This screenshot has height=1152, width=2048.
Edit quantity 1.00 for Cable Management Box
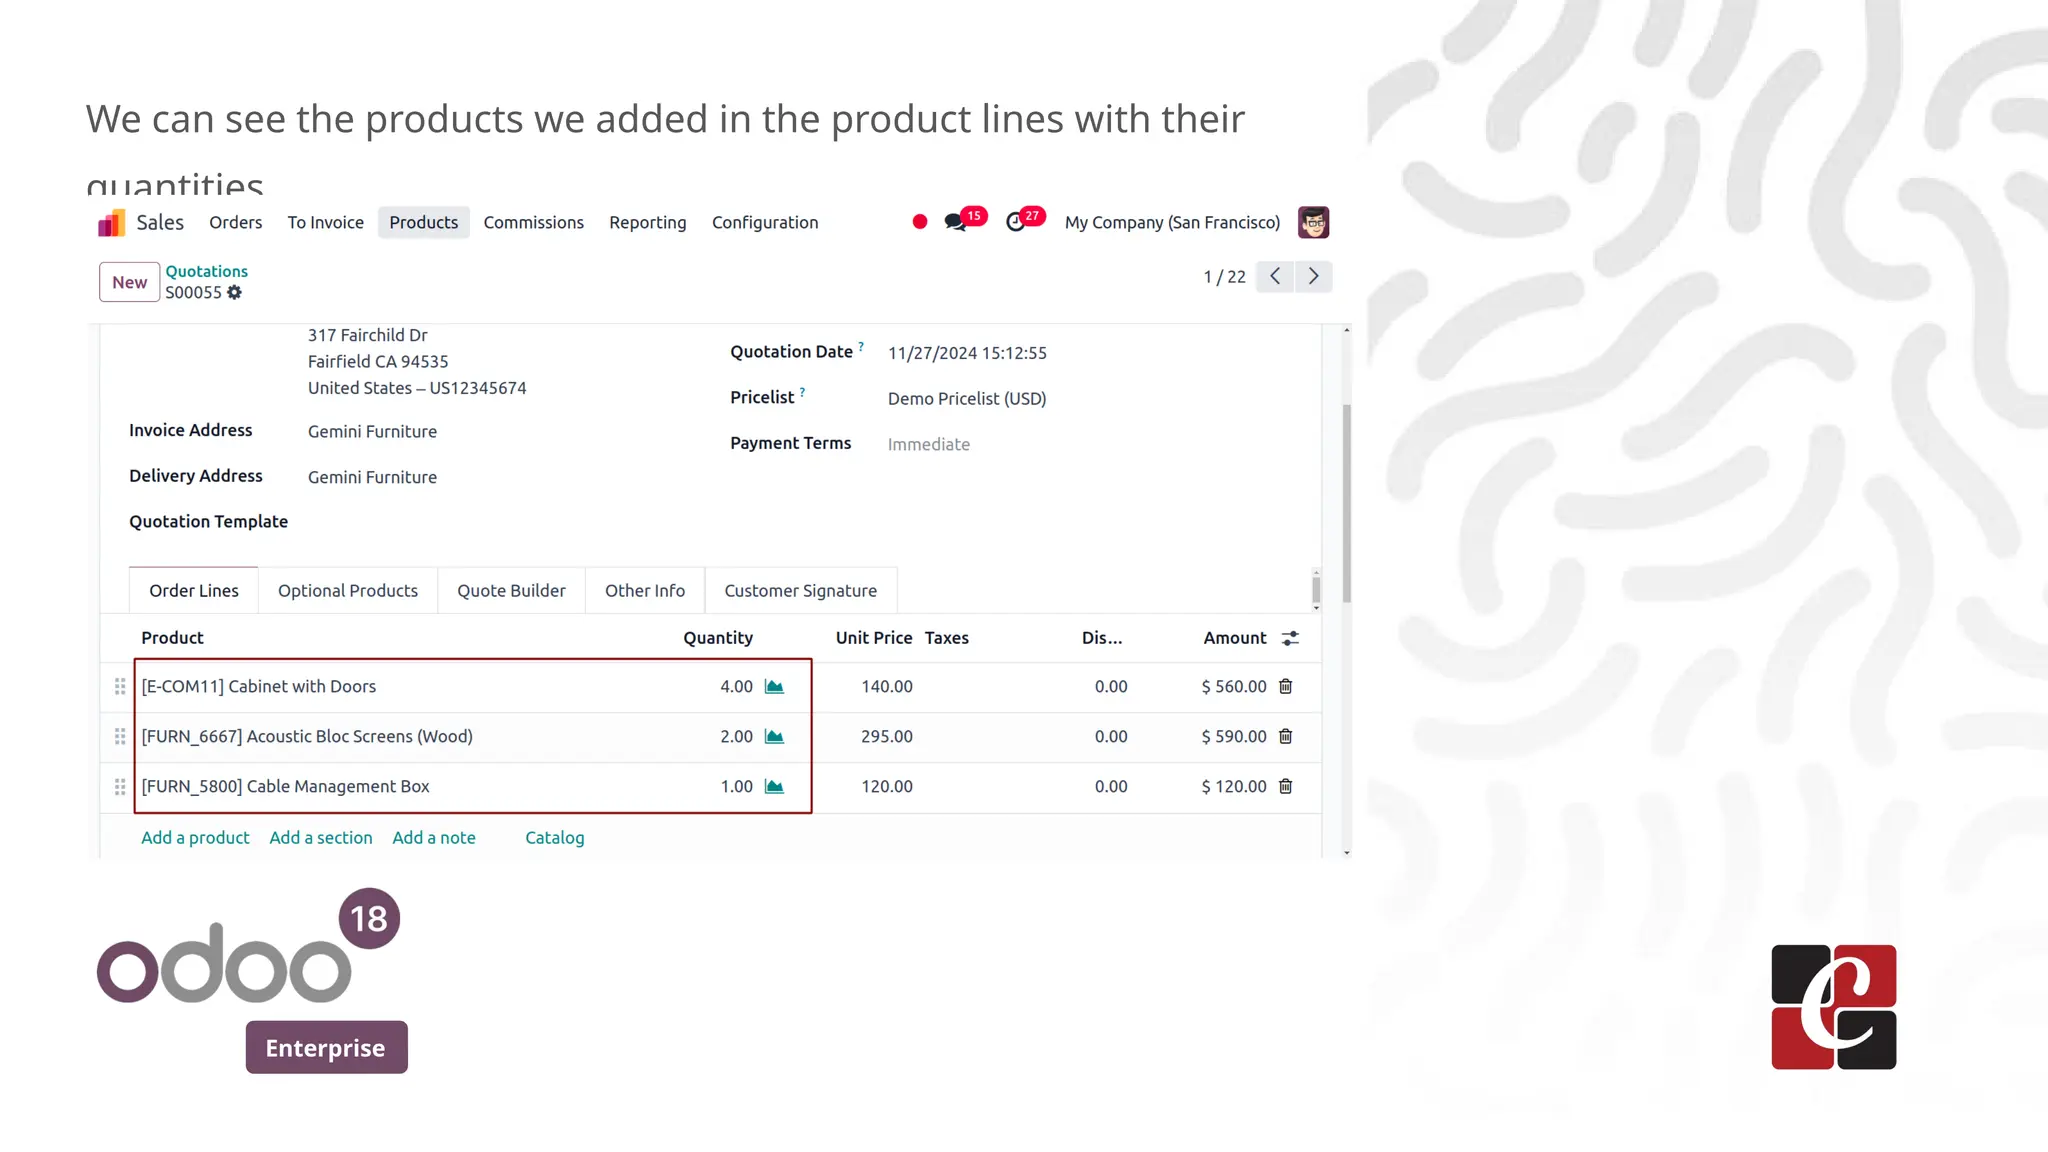tap(736, 786)
